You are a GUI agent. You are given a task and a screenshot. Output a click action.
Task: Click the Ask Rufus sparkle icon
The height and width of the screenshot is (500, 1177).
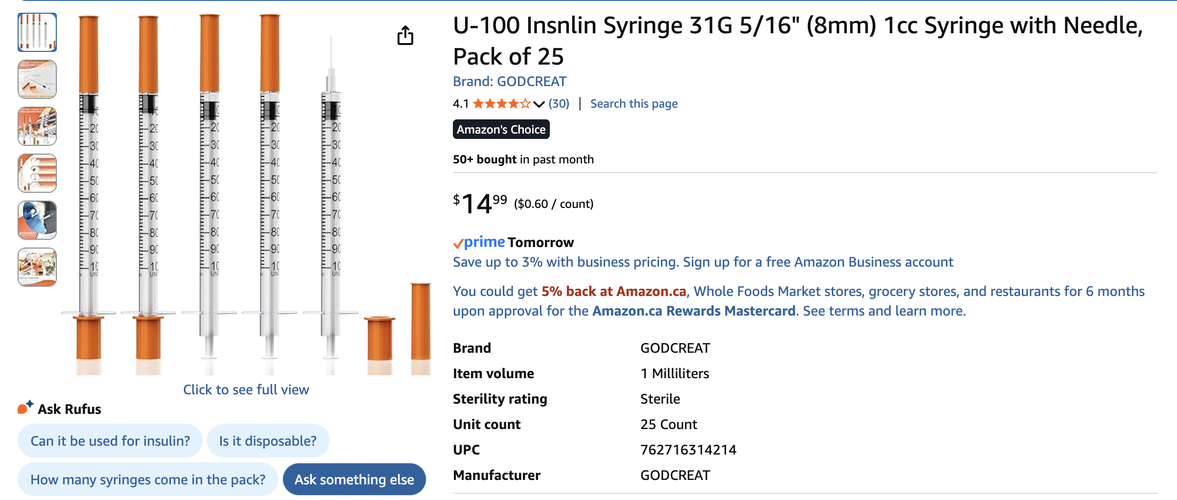[26, 408]
